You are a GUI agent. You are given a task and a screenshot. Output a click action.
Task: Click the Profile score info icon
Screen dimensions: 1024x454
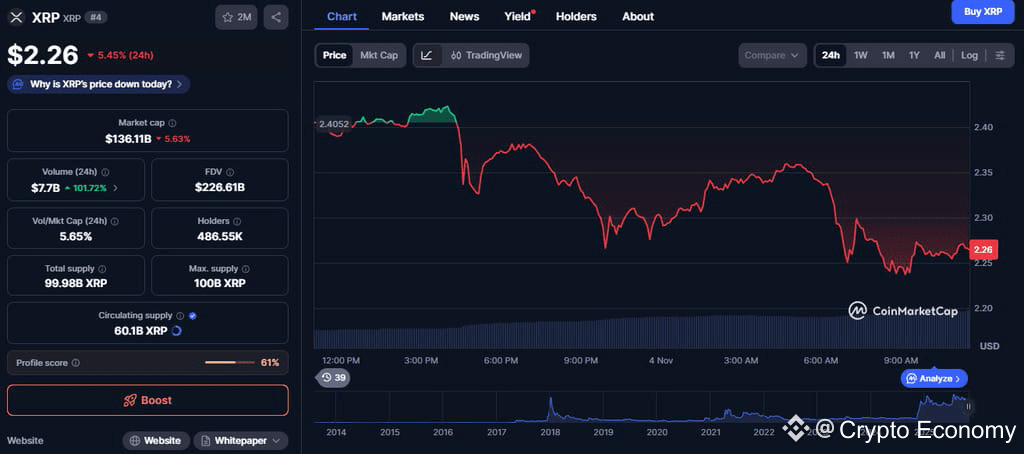(x=76, y=363)
